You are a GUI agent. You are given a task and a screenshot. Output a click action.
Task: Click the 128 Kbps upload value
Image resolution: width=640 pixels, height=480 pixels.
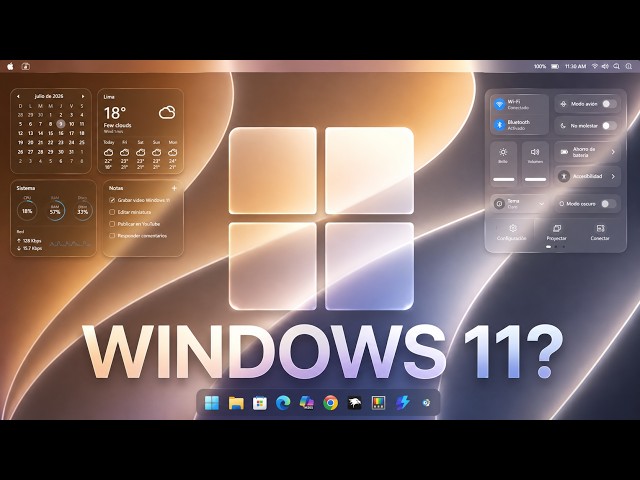click(33, 241)
